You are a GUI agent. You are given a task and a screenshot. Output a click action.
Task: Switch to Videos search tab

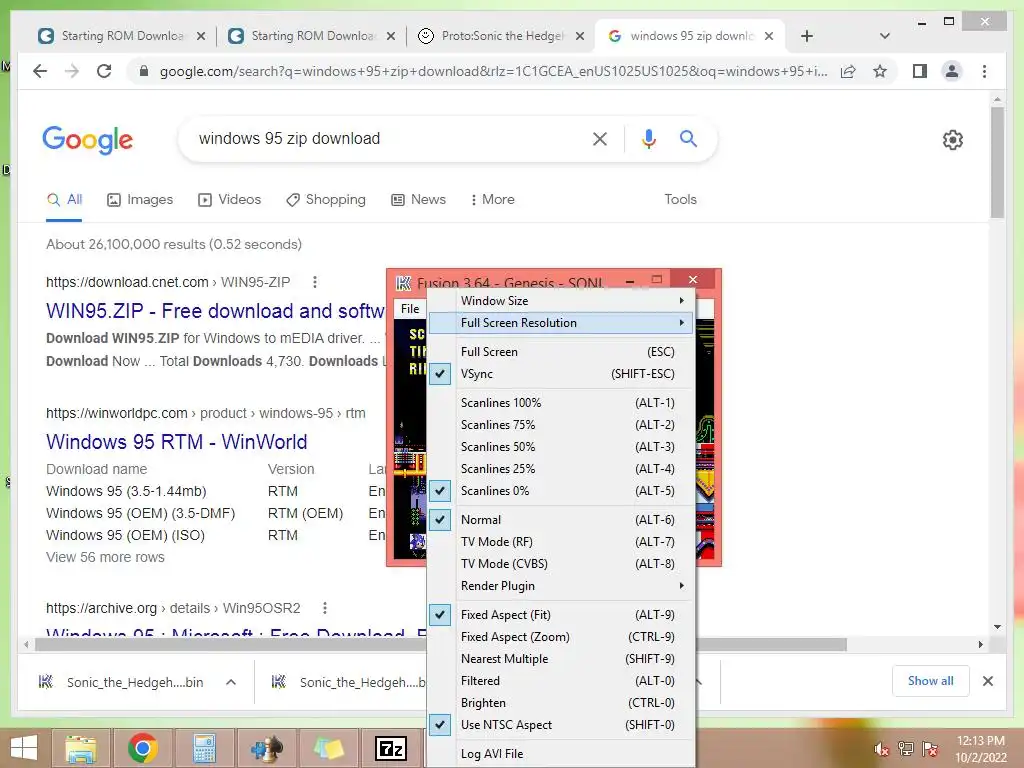[229, 200]
